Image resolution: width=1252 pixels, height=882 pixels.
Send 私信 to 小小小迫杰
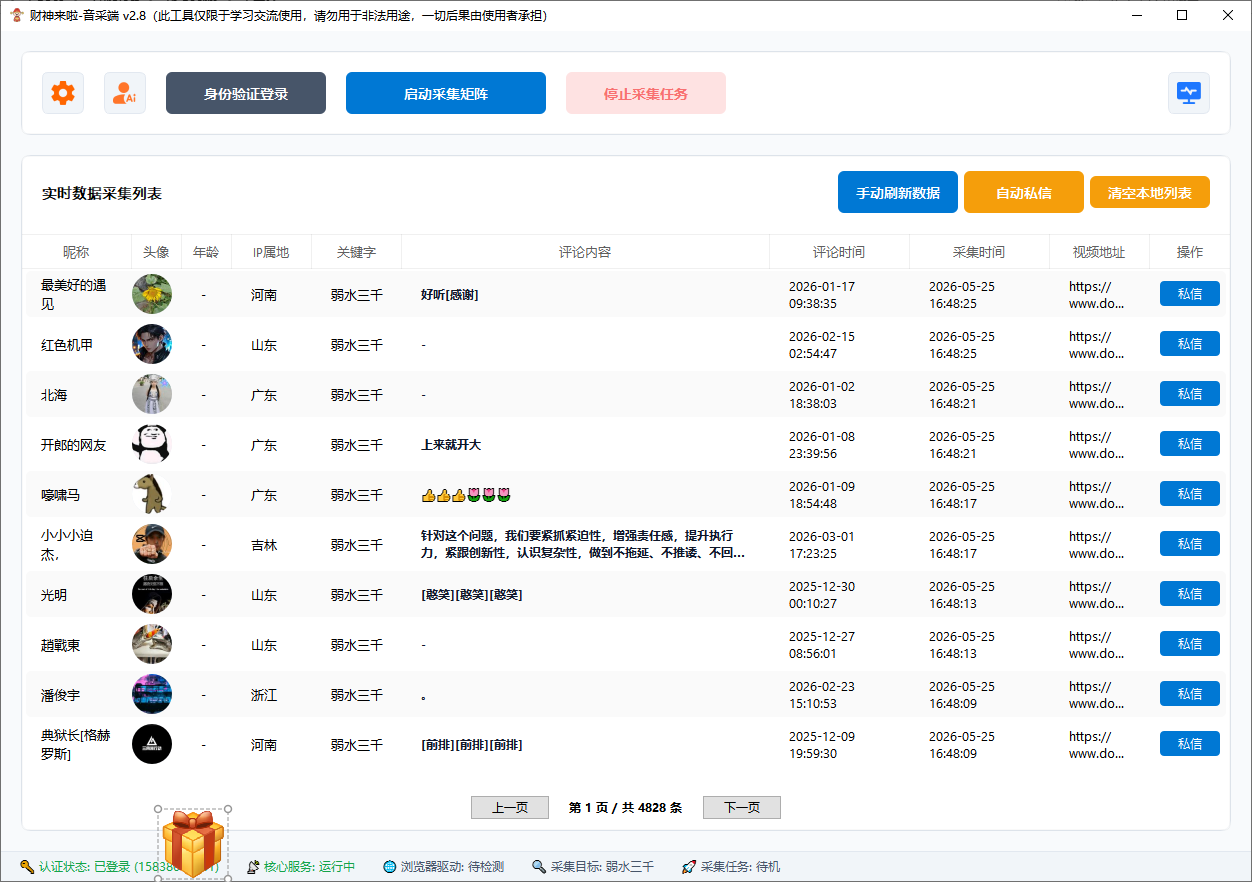(1190, 543)
